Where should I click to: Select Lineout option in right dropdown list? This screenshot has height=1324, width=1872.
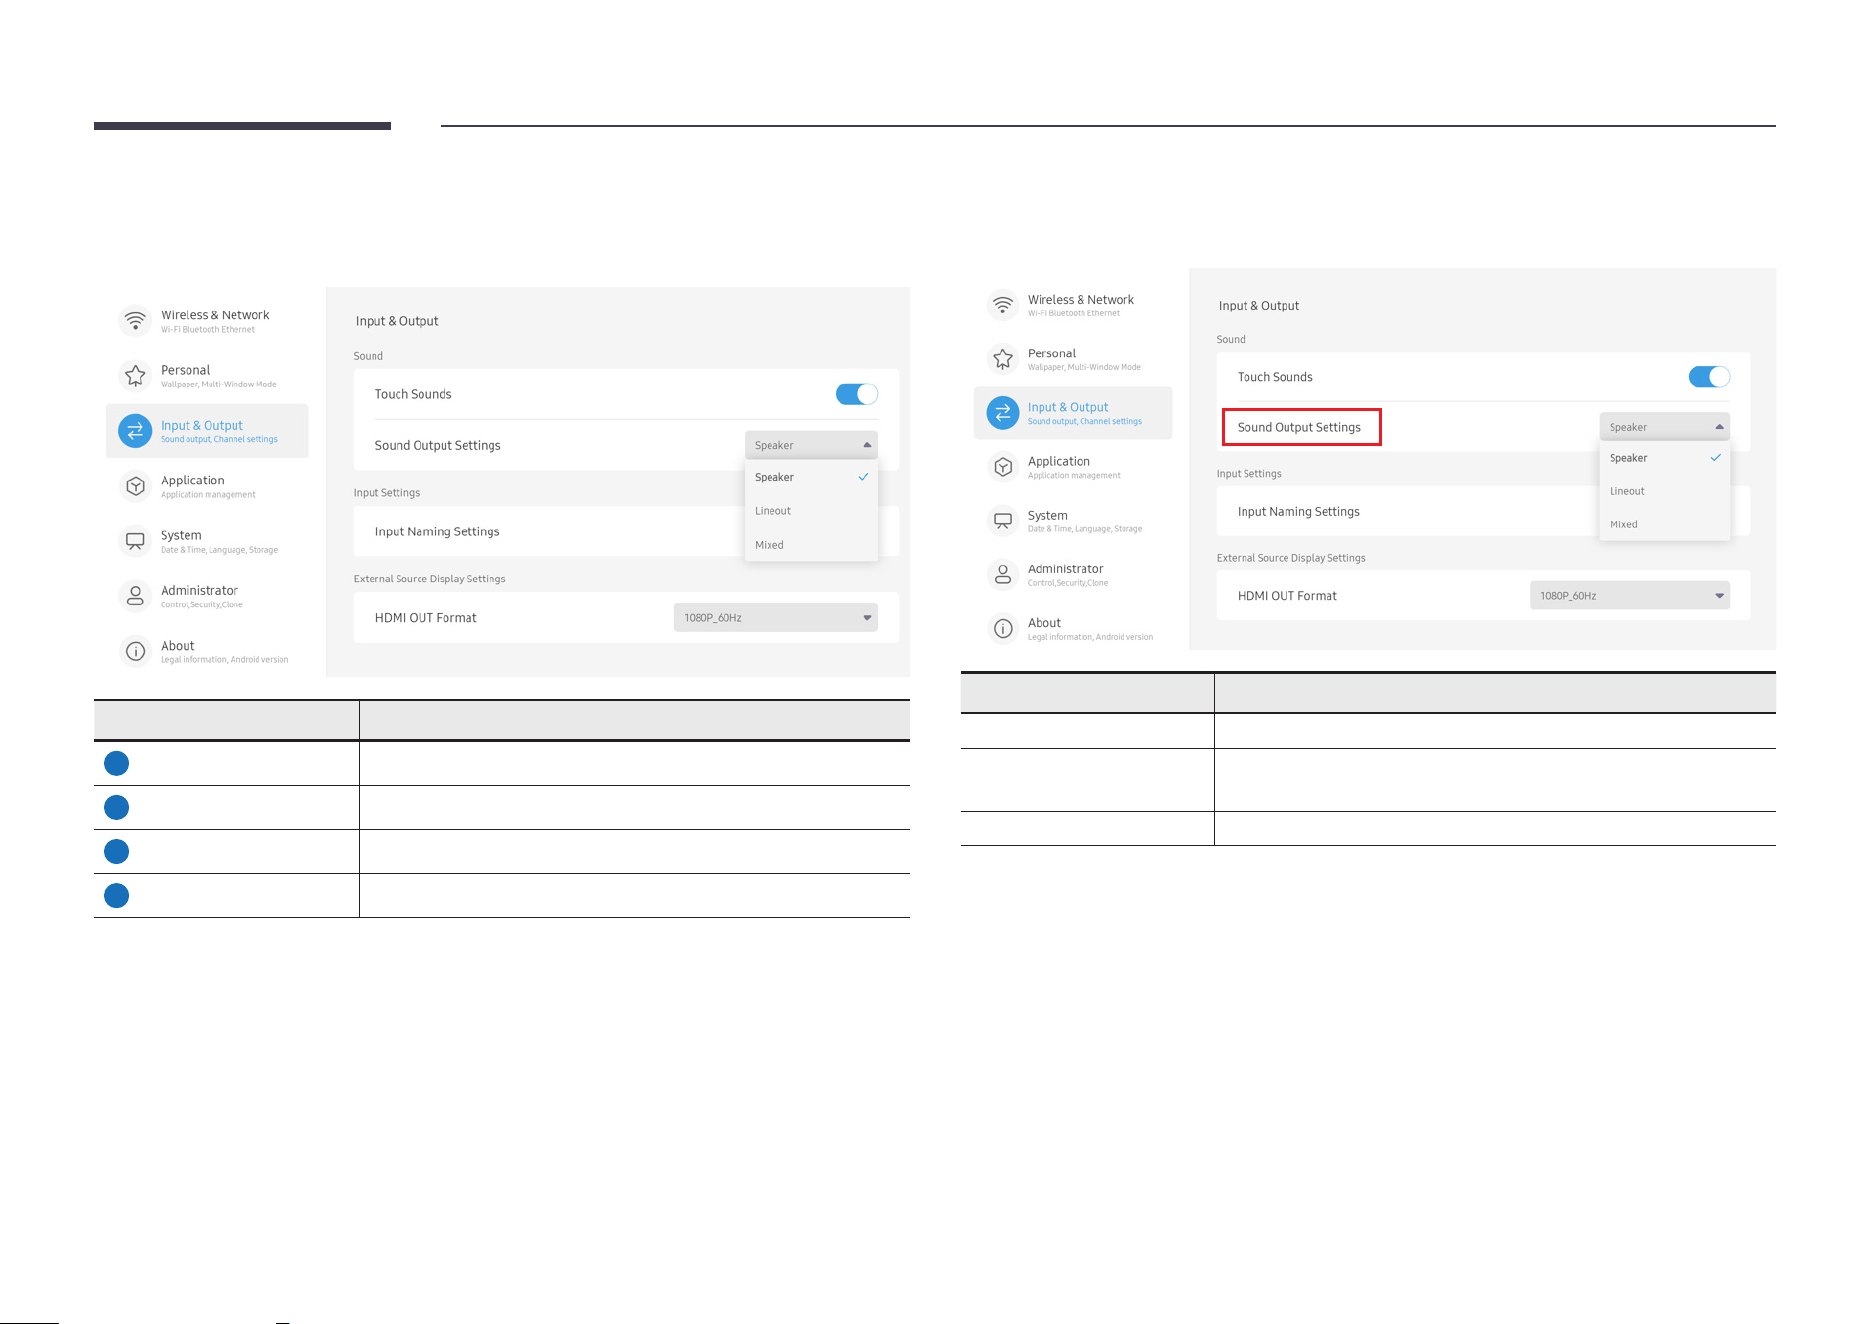coord(1665,491)
